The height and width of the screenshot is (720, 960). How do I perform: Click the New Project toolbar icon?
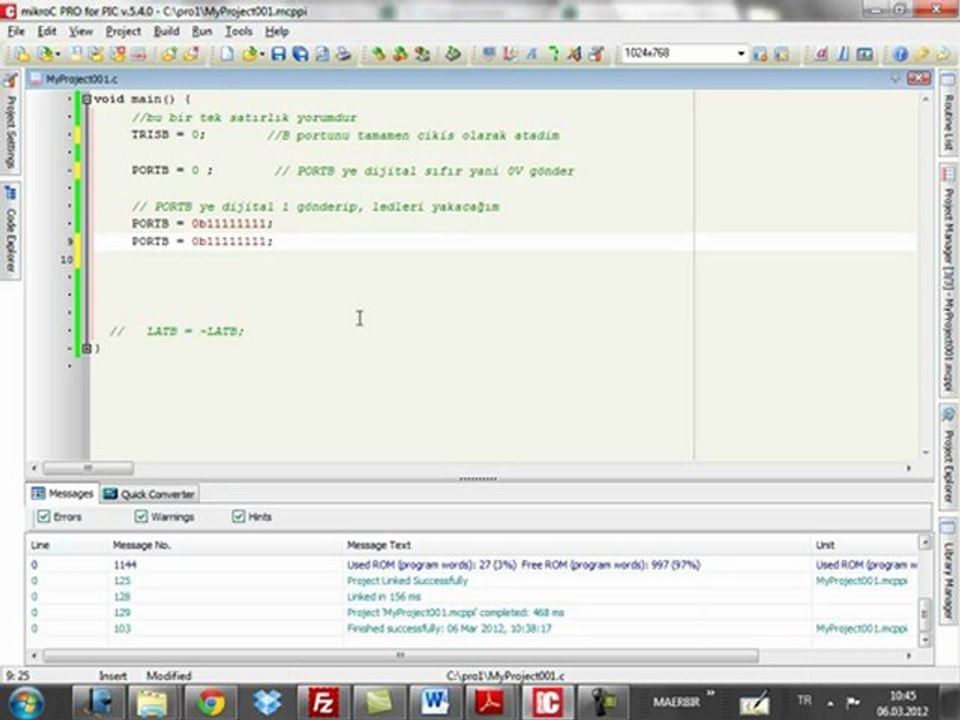click(x=21, y=54)
